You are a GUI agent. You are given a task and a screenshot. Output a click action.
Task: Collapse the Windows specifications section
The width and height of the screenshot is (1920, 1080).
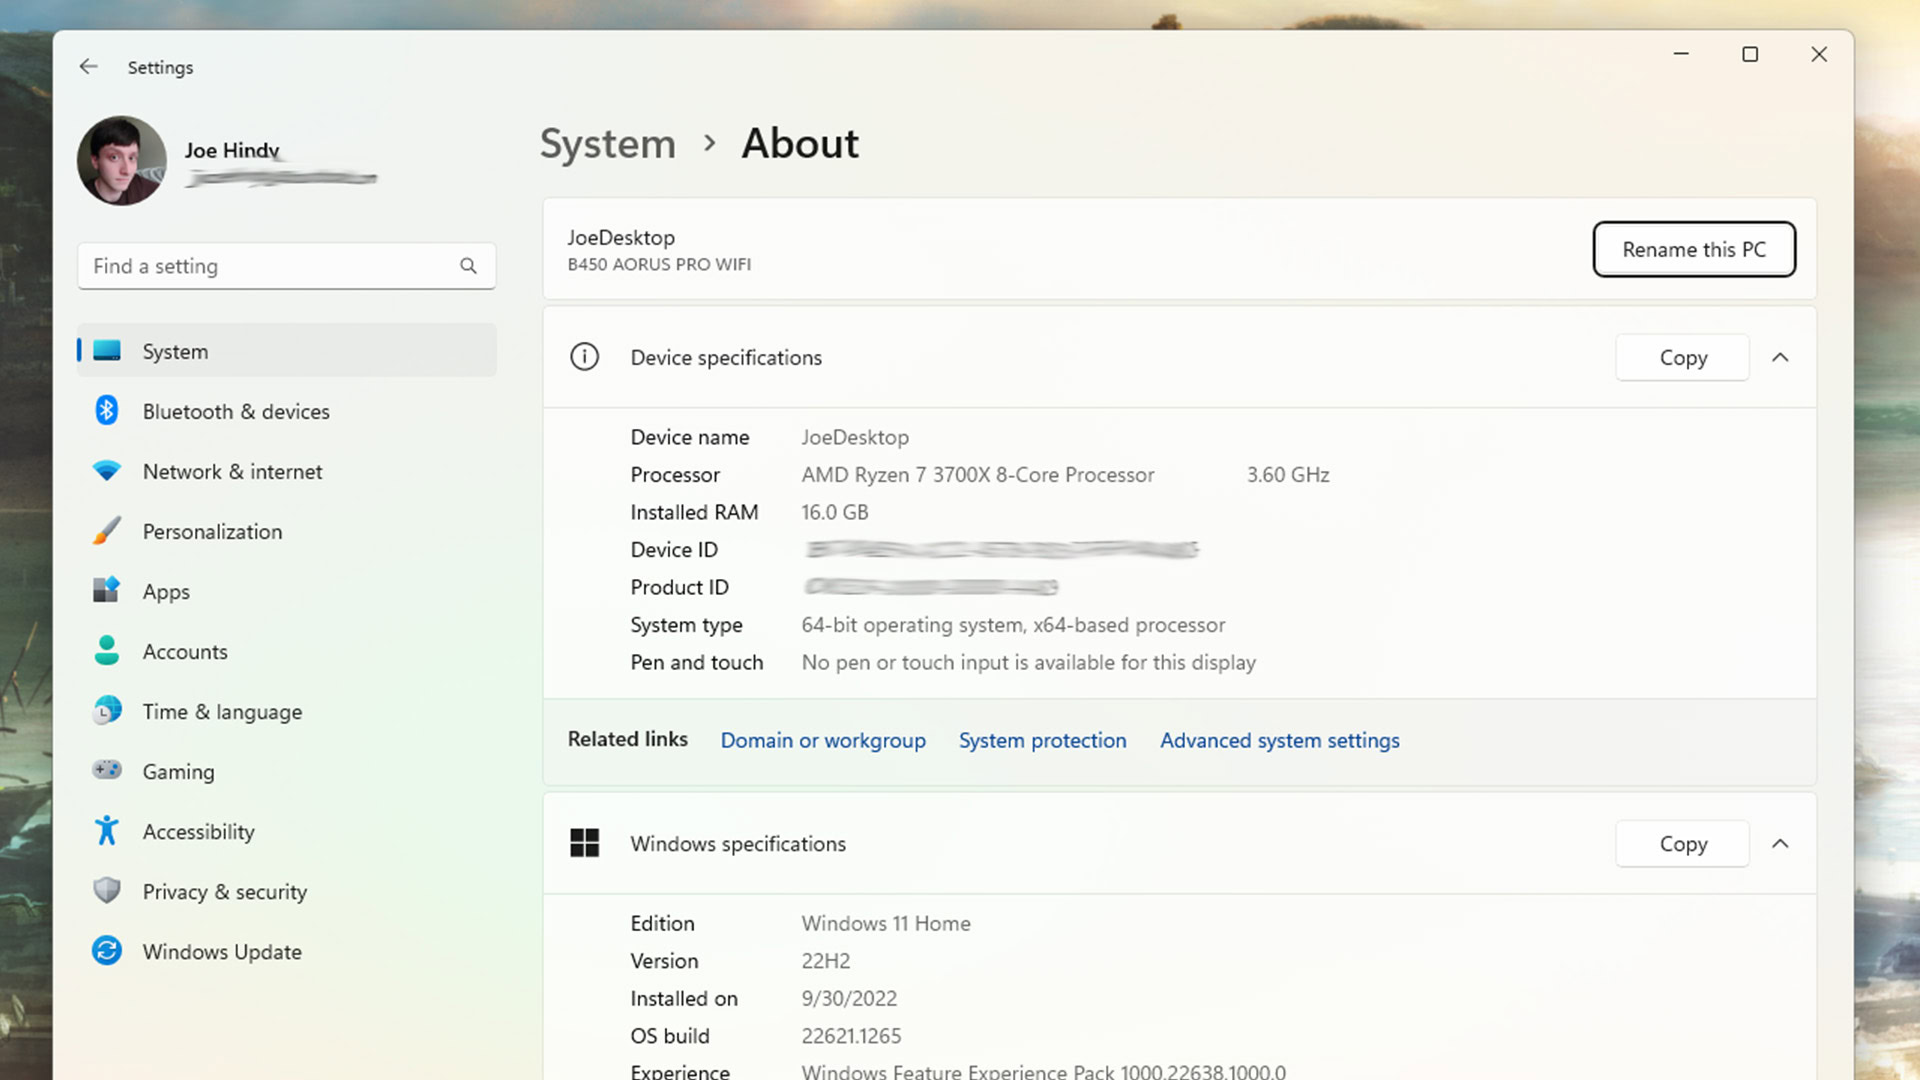(x=1780, y=843)
